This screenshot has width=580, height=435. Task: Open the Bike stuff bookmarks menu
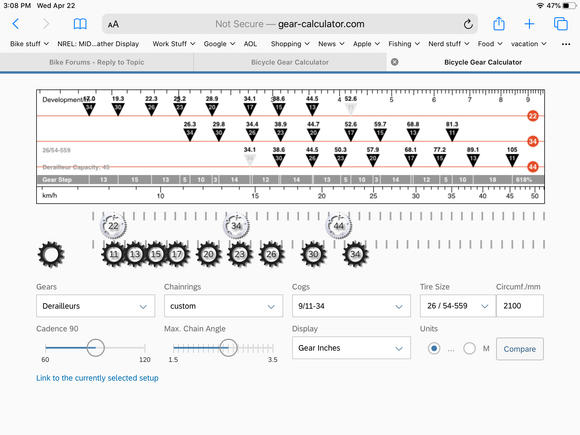pos(29,44)
